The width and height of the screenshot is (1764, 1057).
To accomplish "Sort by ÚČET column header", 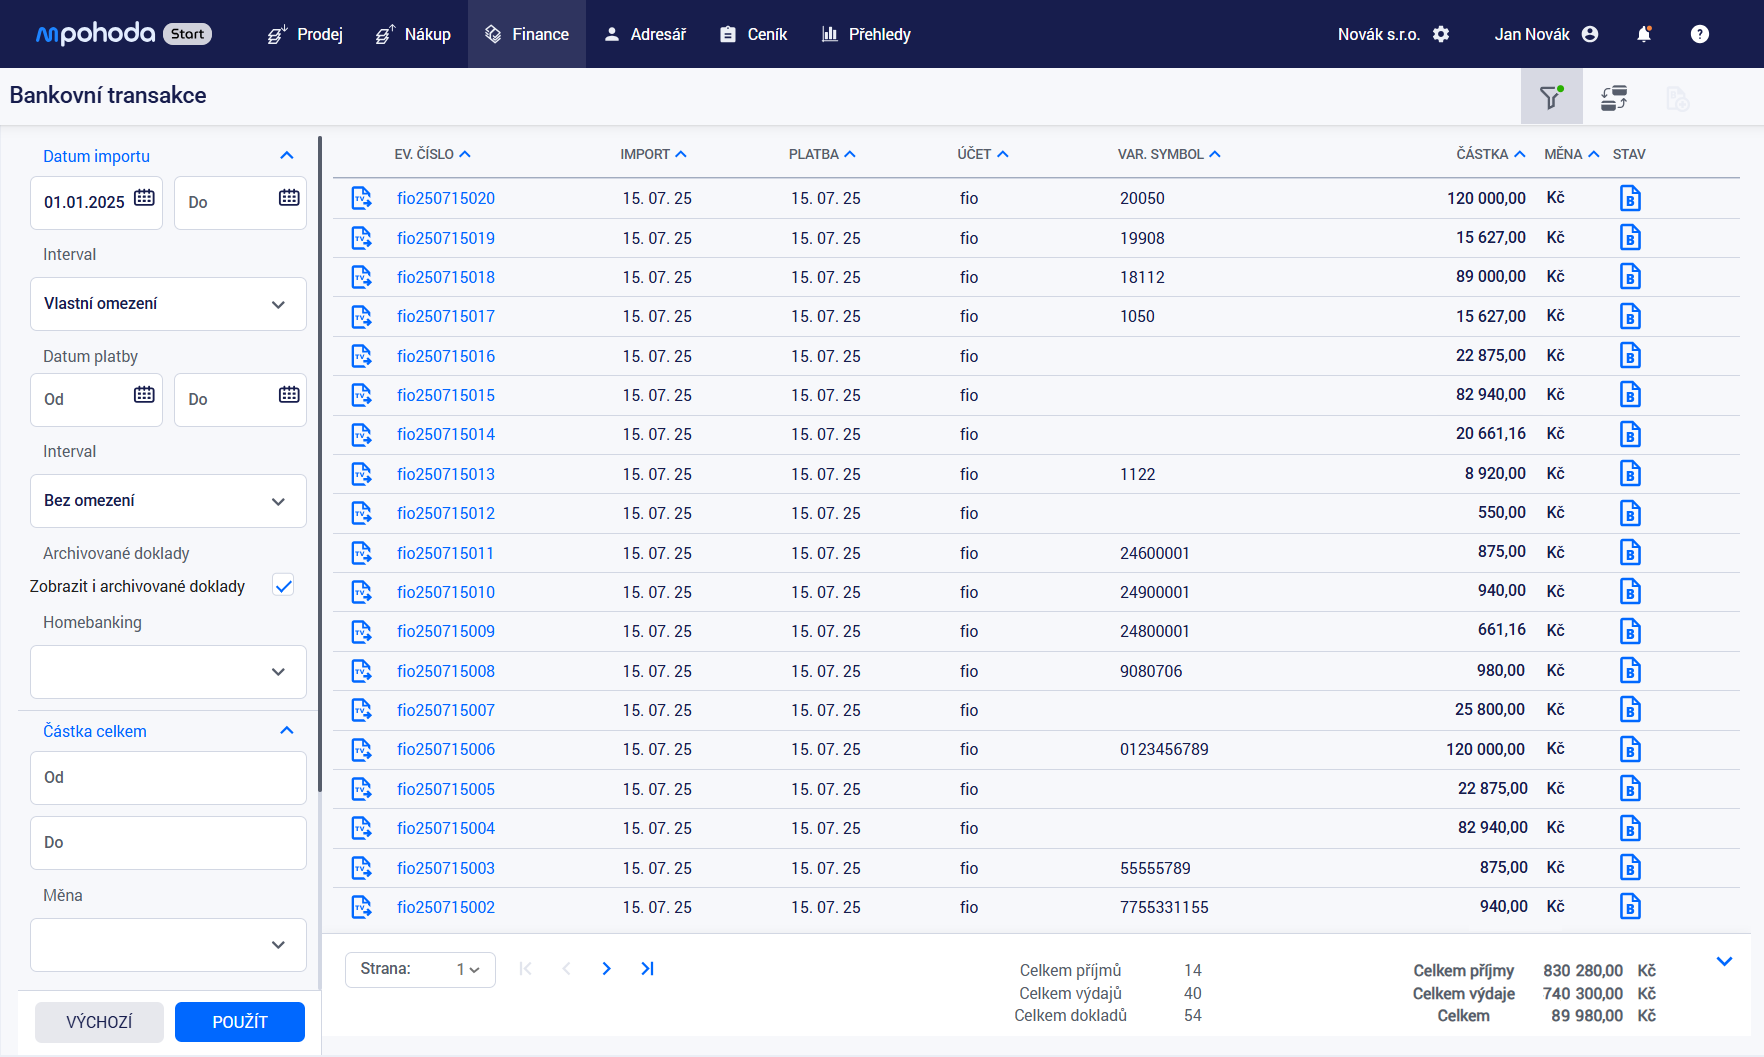I will pos(983,154).
